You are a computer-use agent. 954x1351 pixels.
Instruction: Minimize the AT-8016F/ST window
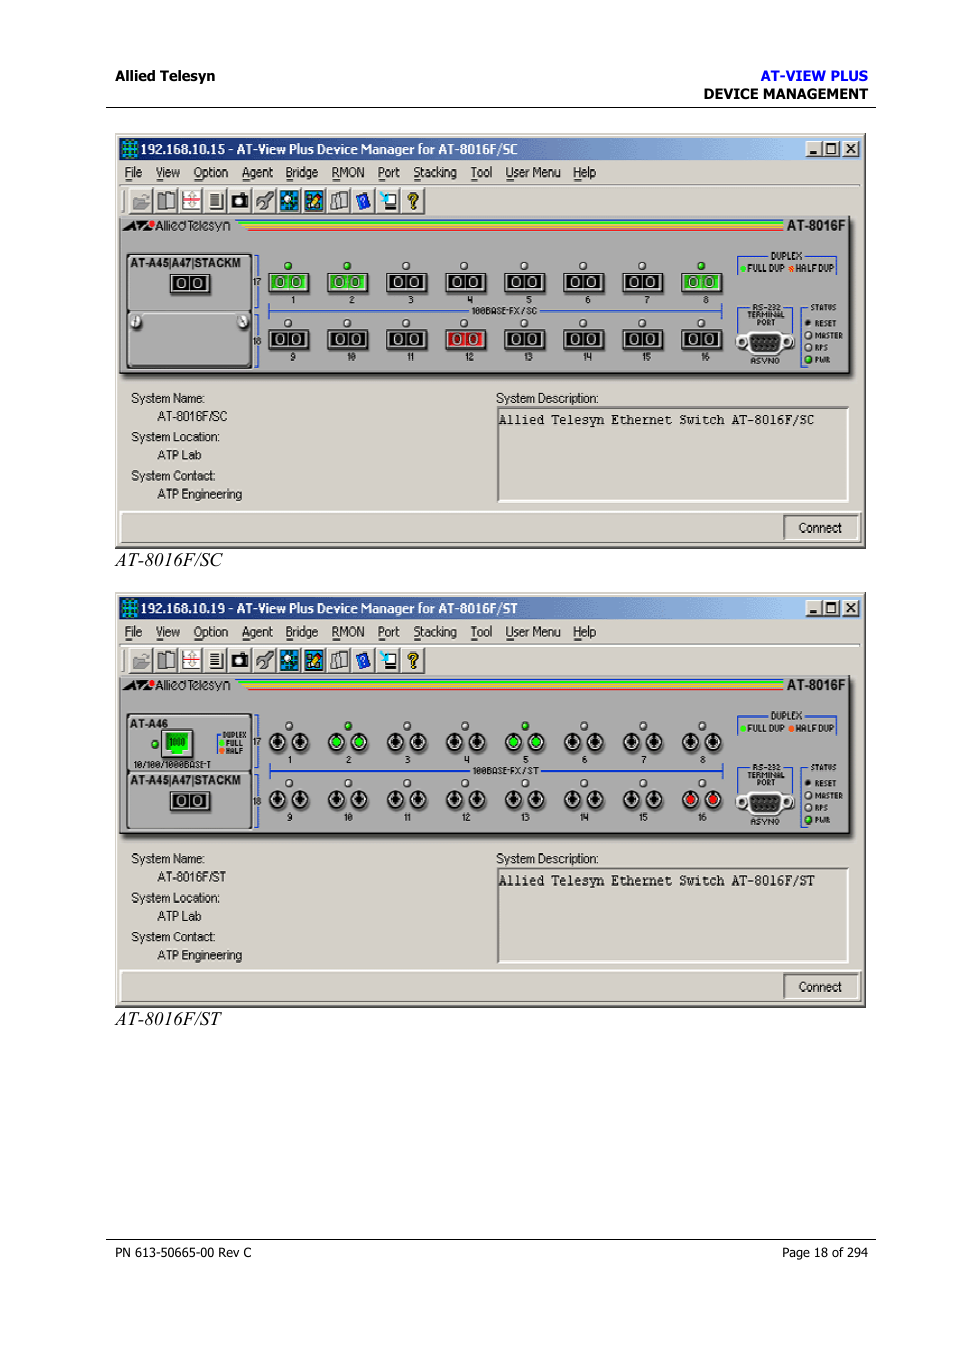click(814, 608)
